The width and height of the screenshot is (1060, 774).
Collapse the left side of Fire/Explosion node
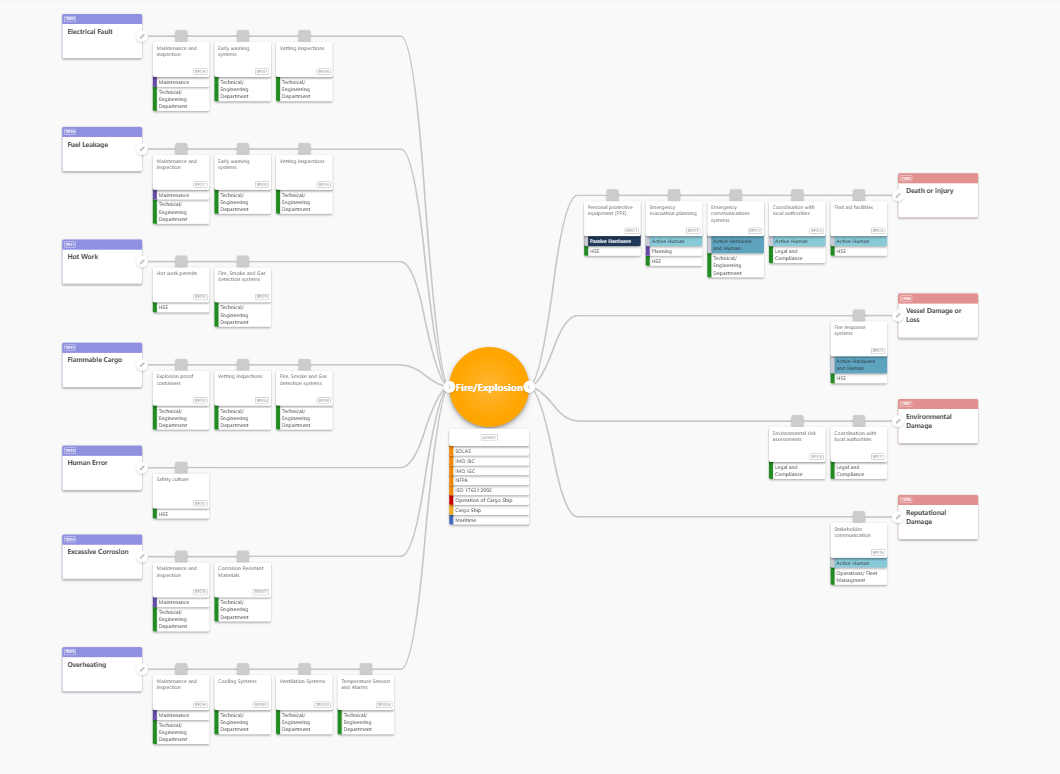pyautogui.click(x=449, y=386)
